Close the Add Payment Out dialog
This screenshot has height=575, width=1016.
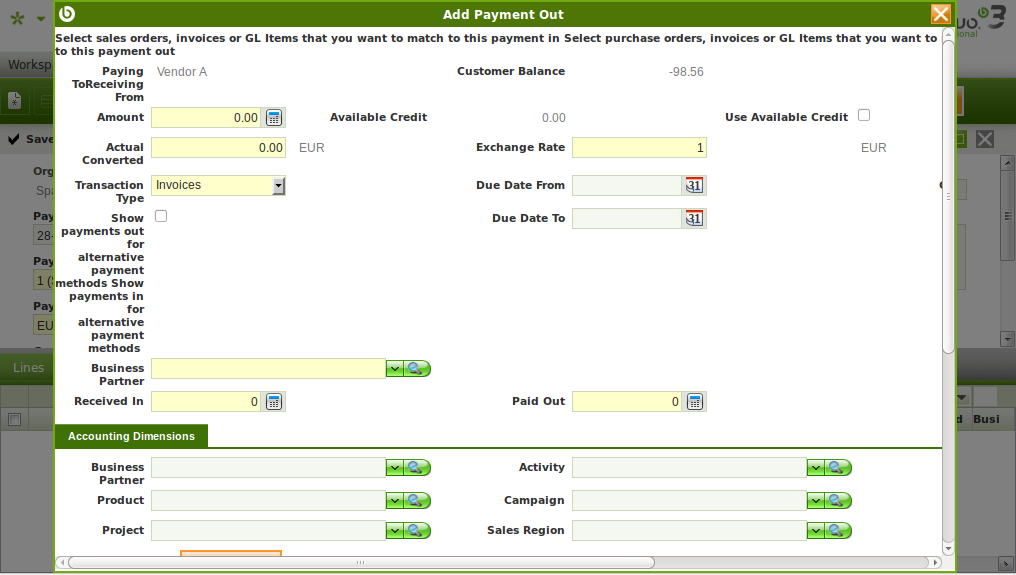(x=940, y=14)
